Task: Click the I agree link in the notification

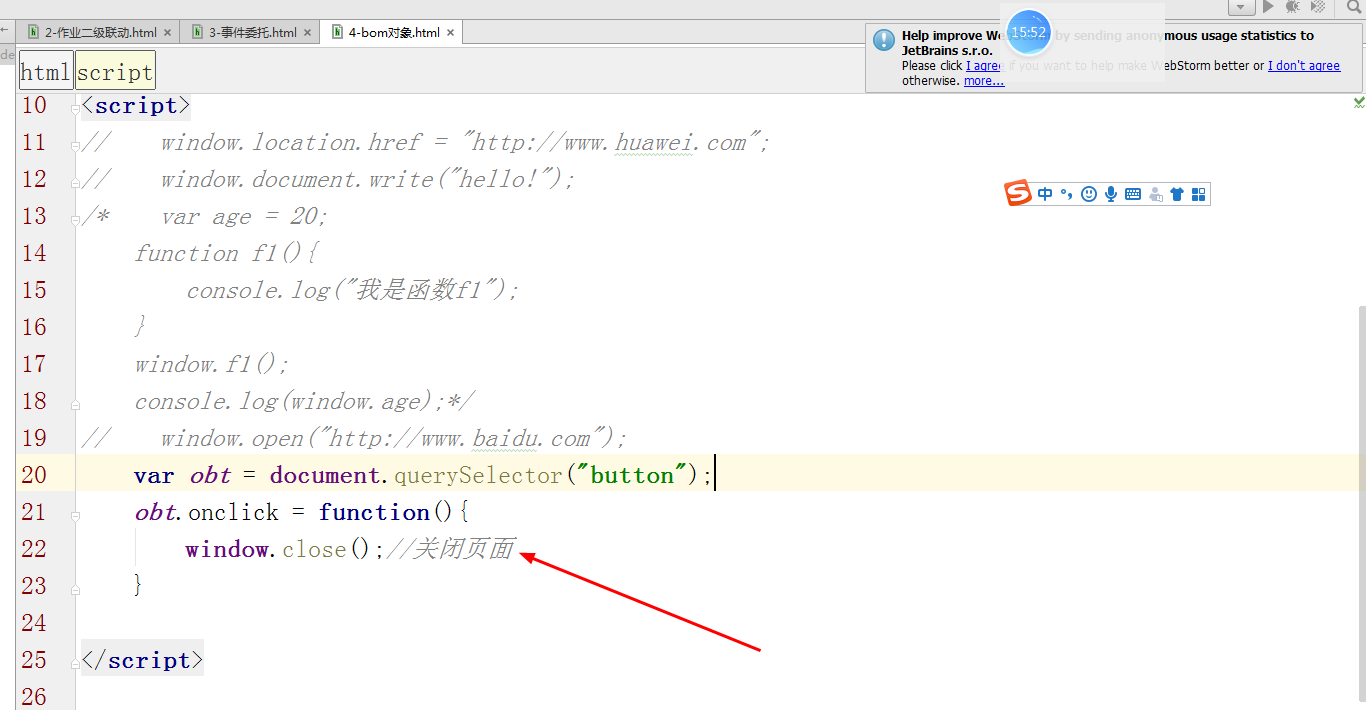Action: [x=984, y=65]
